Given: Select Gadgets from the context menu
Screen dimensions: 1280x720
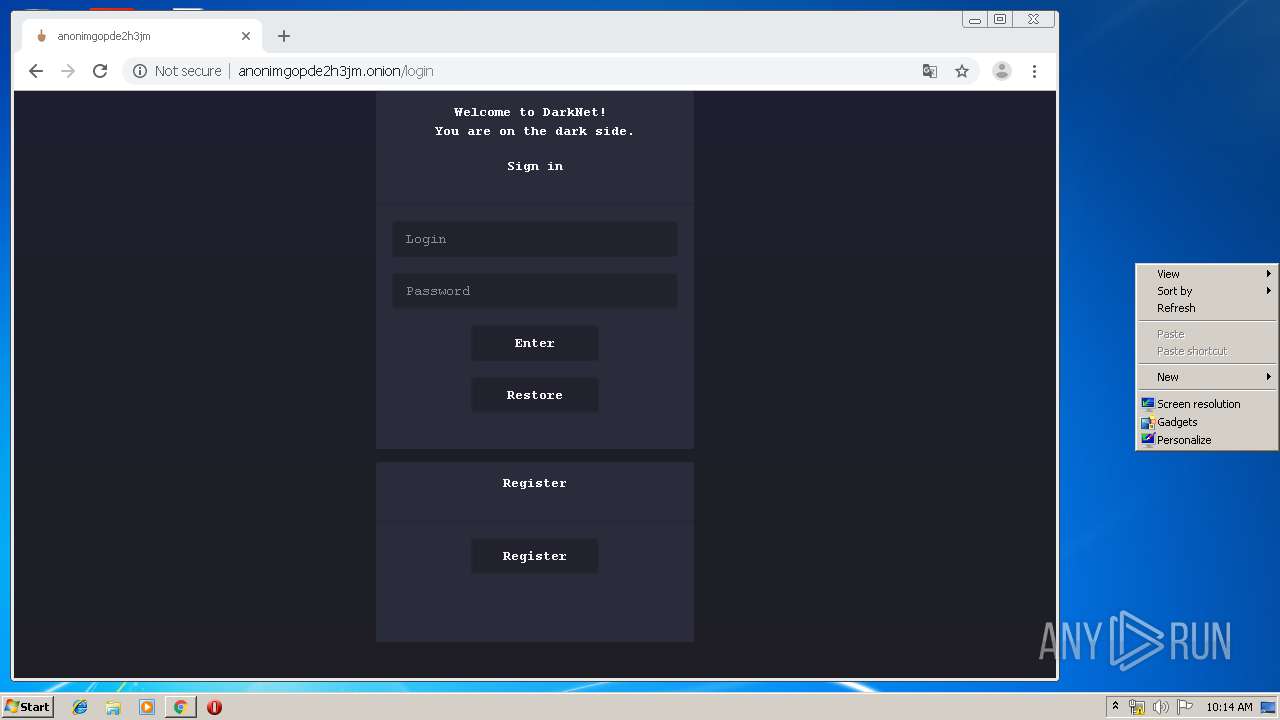Looking at the screenshot, I should pyautogui.click(x=1207, y=422).
